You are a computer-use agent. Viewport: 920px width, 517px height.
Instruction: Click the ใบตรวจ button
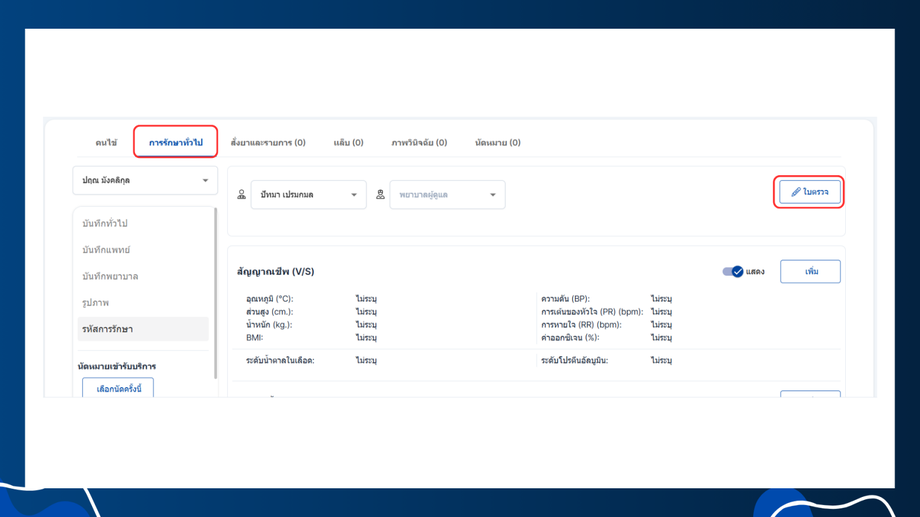click(x=810, y=192)
